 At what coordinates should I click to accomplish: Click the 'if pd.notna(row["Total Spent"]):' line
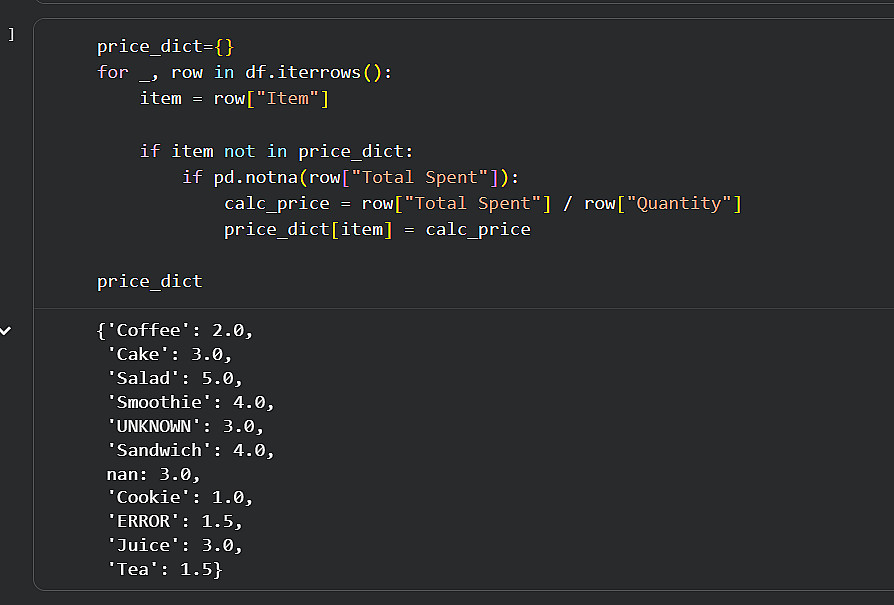click(351, 177)
